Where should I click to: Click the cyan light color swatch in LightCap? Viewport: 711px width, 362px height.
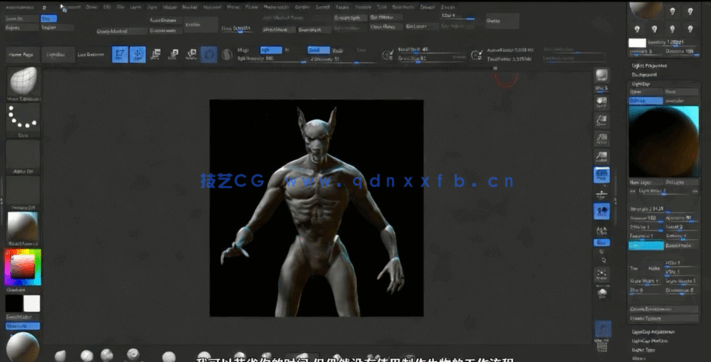click(x=646, y=245)
